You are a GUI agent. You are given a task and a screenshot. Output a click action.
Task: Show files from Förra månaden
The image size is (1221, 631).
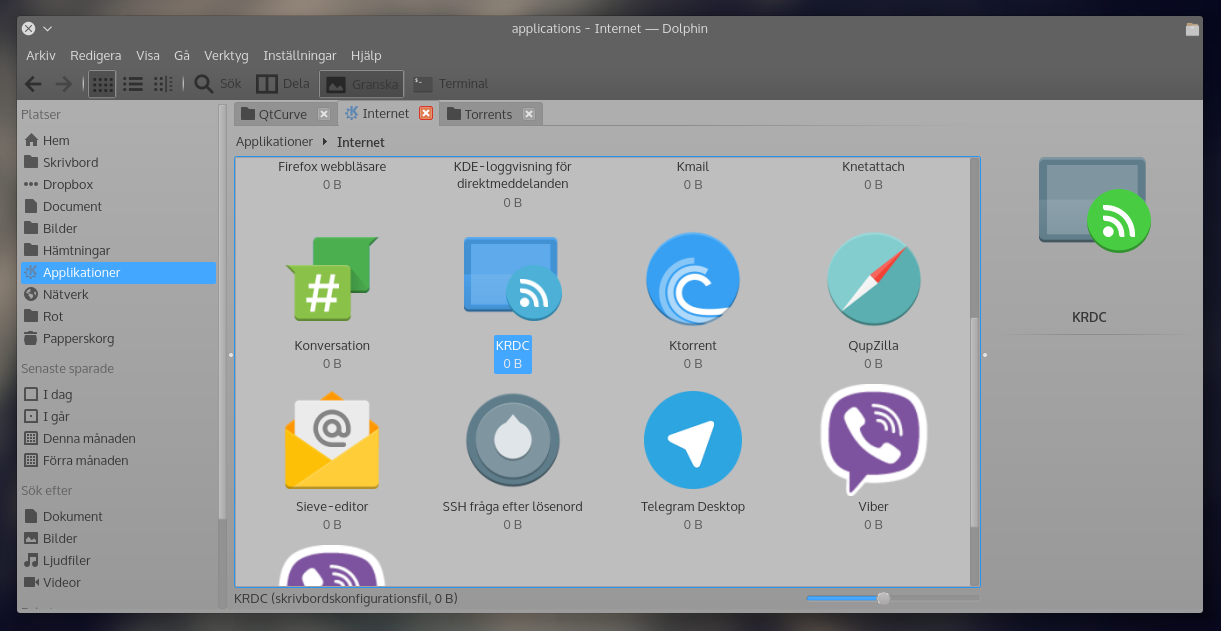click(118, 461)
